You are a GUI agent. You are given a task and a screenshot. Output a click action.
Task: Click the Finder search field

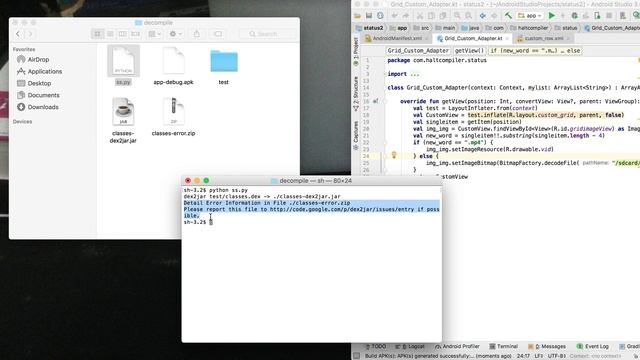tap(267, 34)
